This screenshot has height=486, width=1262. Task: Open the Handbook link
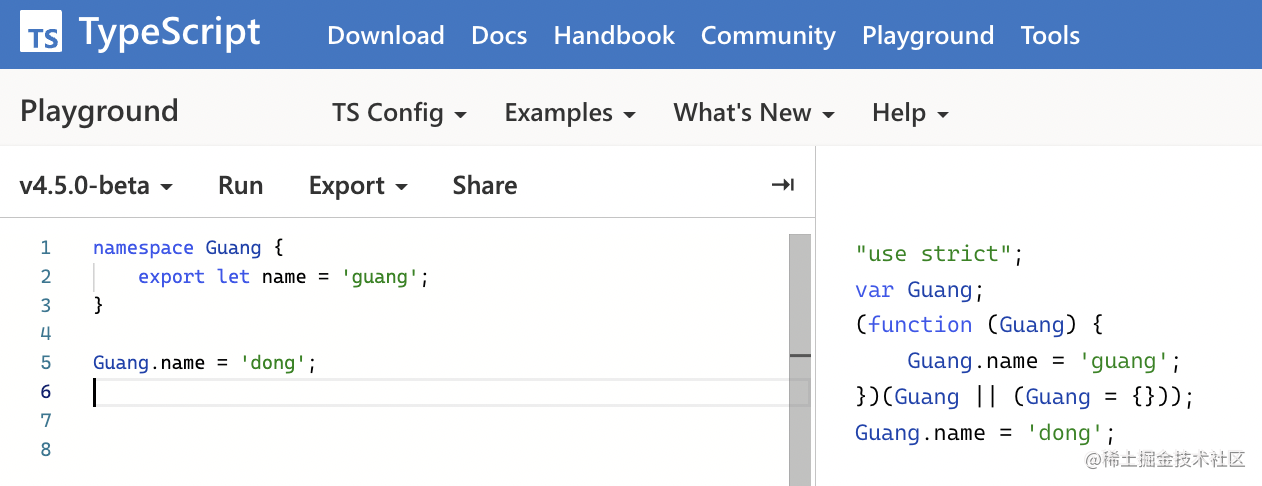point(614,36)
